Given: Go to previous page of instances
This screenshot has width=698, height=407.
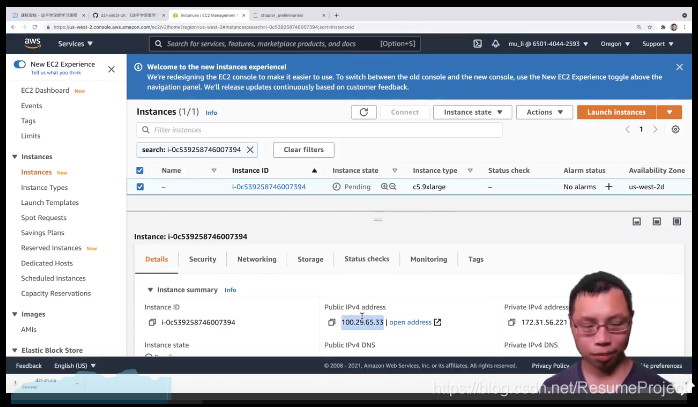Looking at the screenshot, I should coord(627,130).
